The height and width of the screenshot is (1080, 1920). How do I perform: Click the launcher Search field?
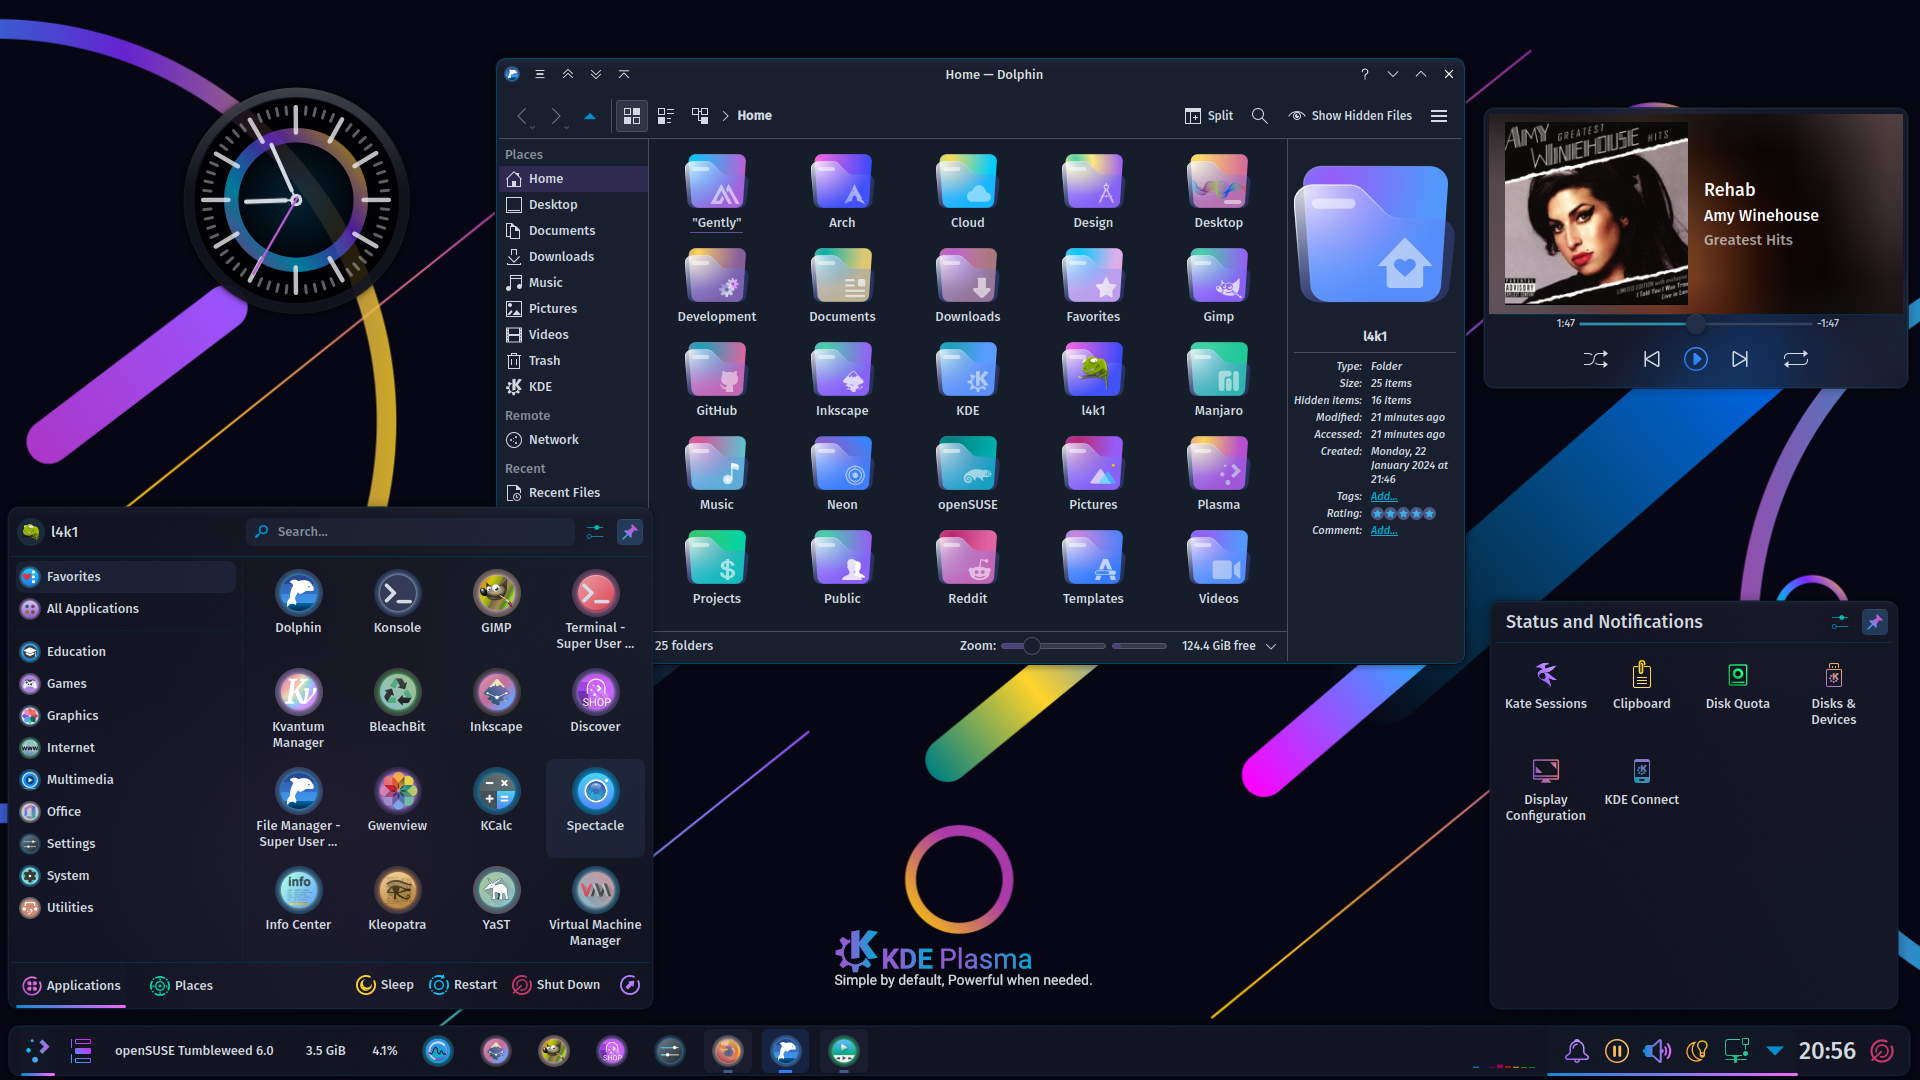click(411, 532)
